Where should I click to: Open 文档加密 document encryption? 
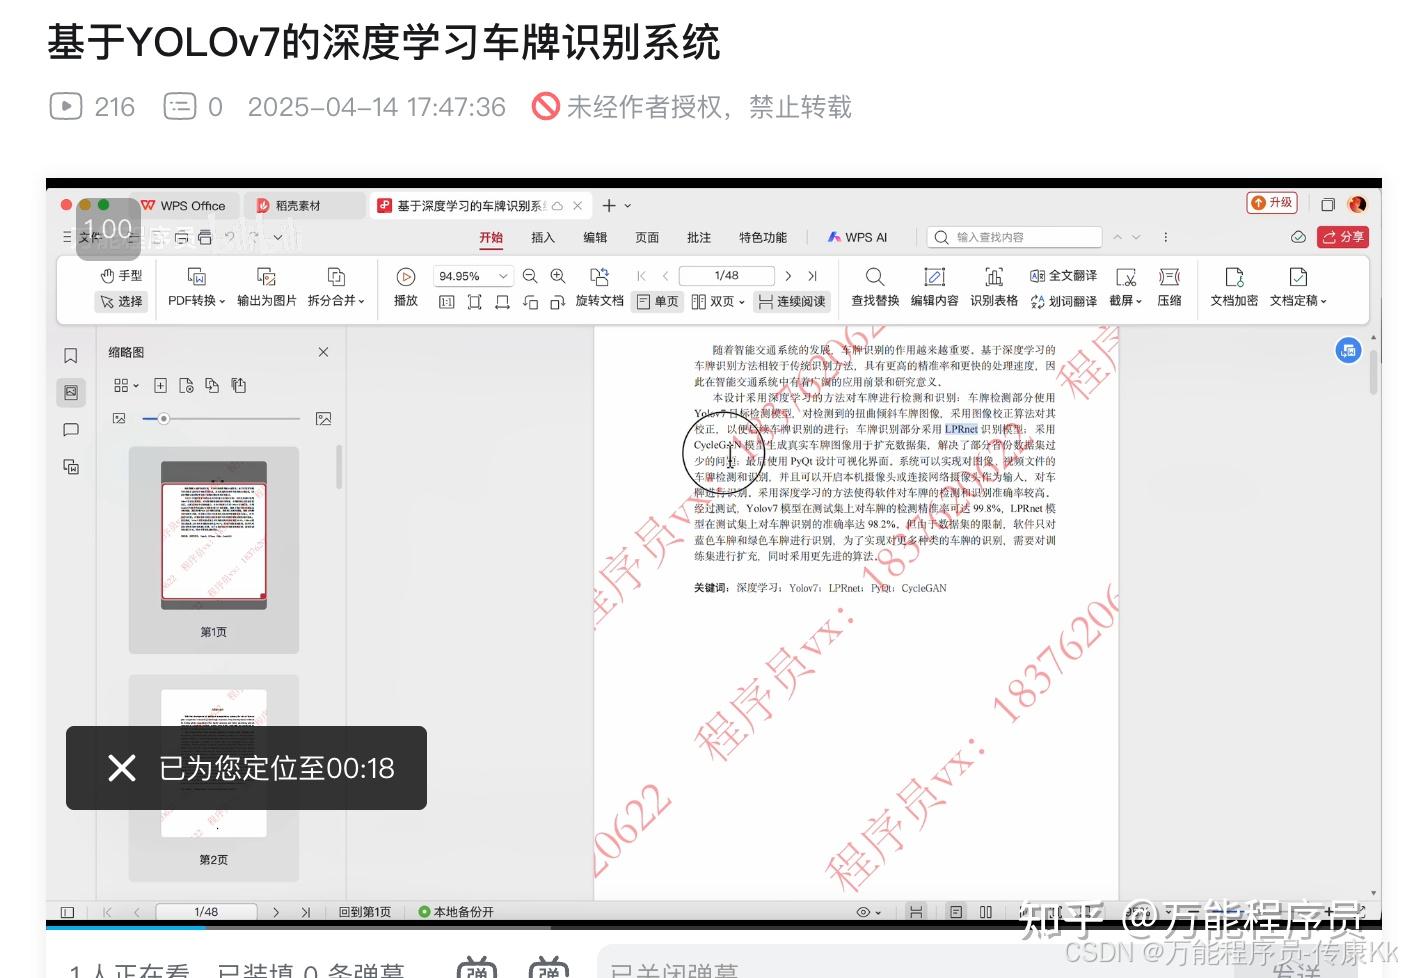[x=1233, y=287]
